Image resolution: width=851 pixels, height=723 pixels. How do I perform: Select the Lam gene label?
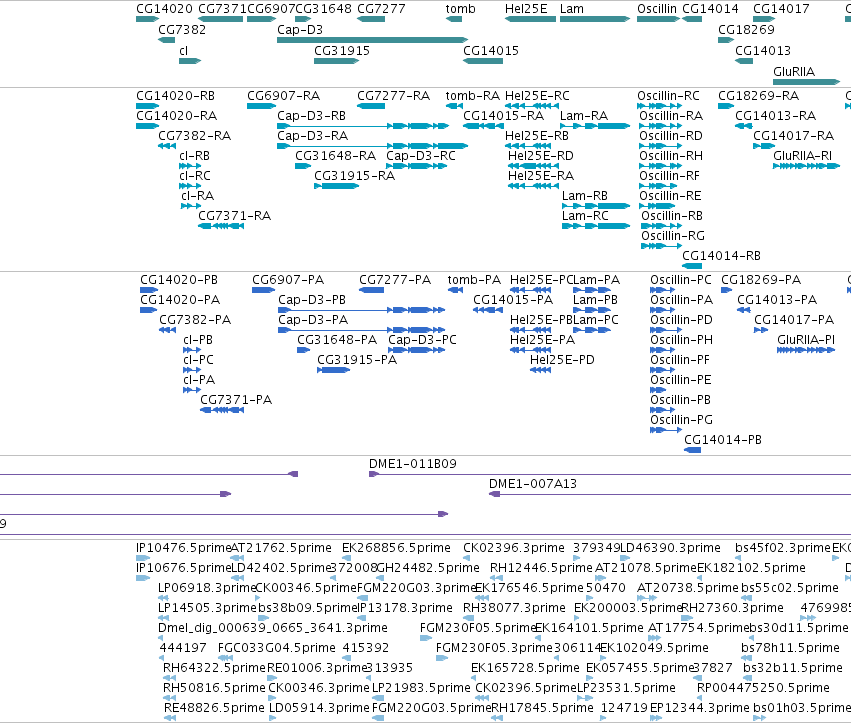pos(572,9)
